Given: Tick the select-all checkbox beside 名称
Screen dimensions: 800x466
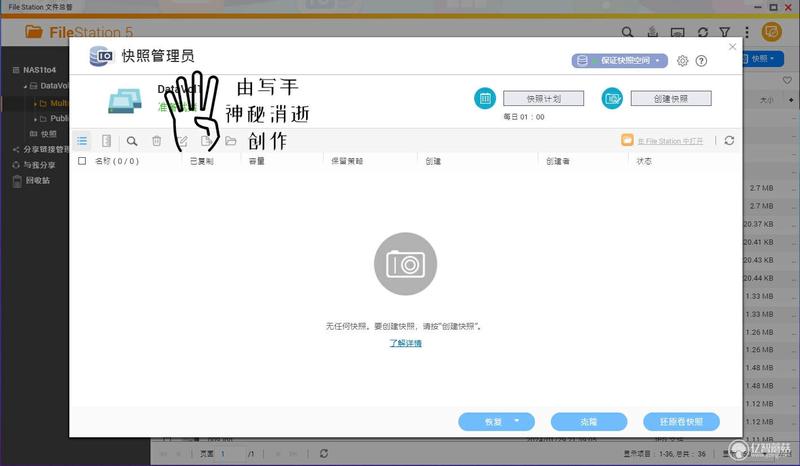Looking at the screenshot, I should tap(82, 161).
